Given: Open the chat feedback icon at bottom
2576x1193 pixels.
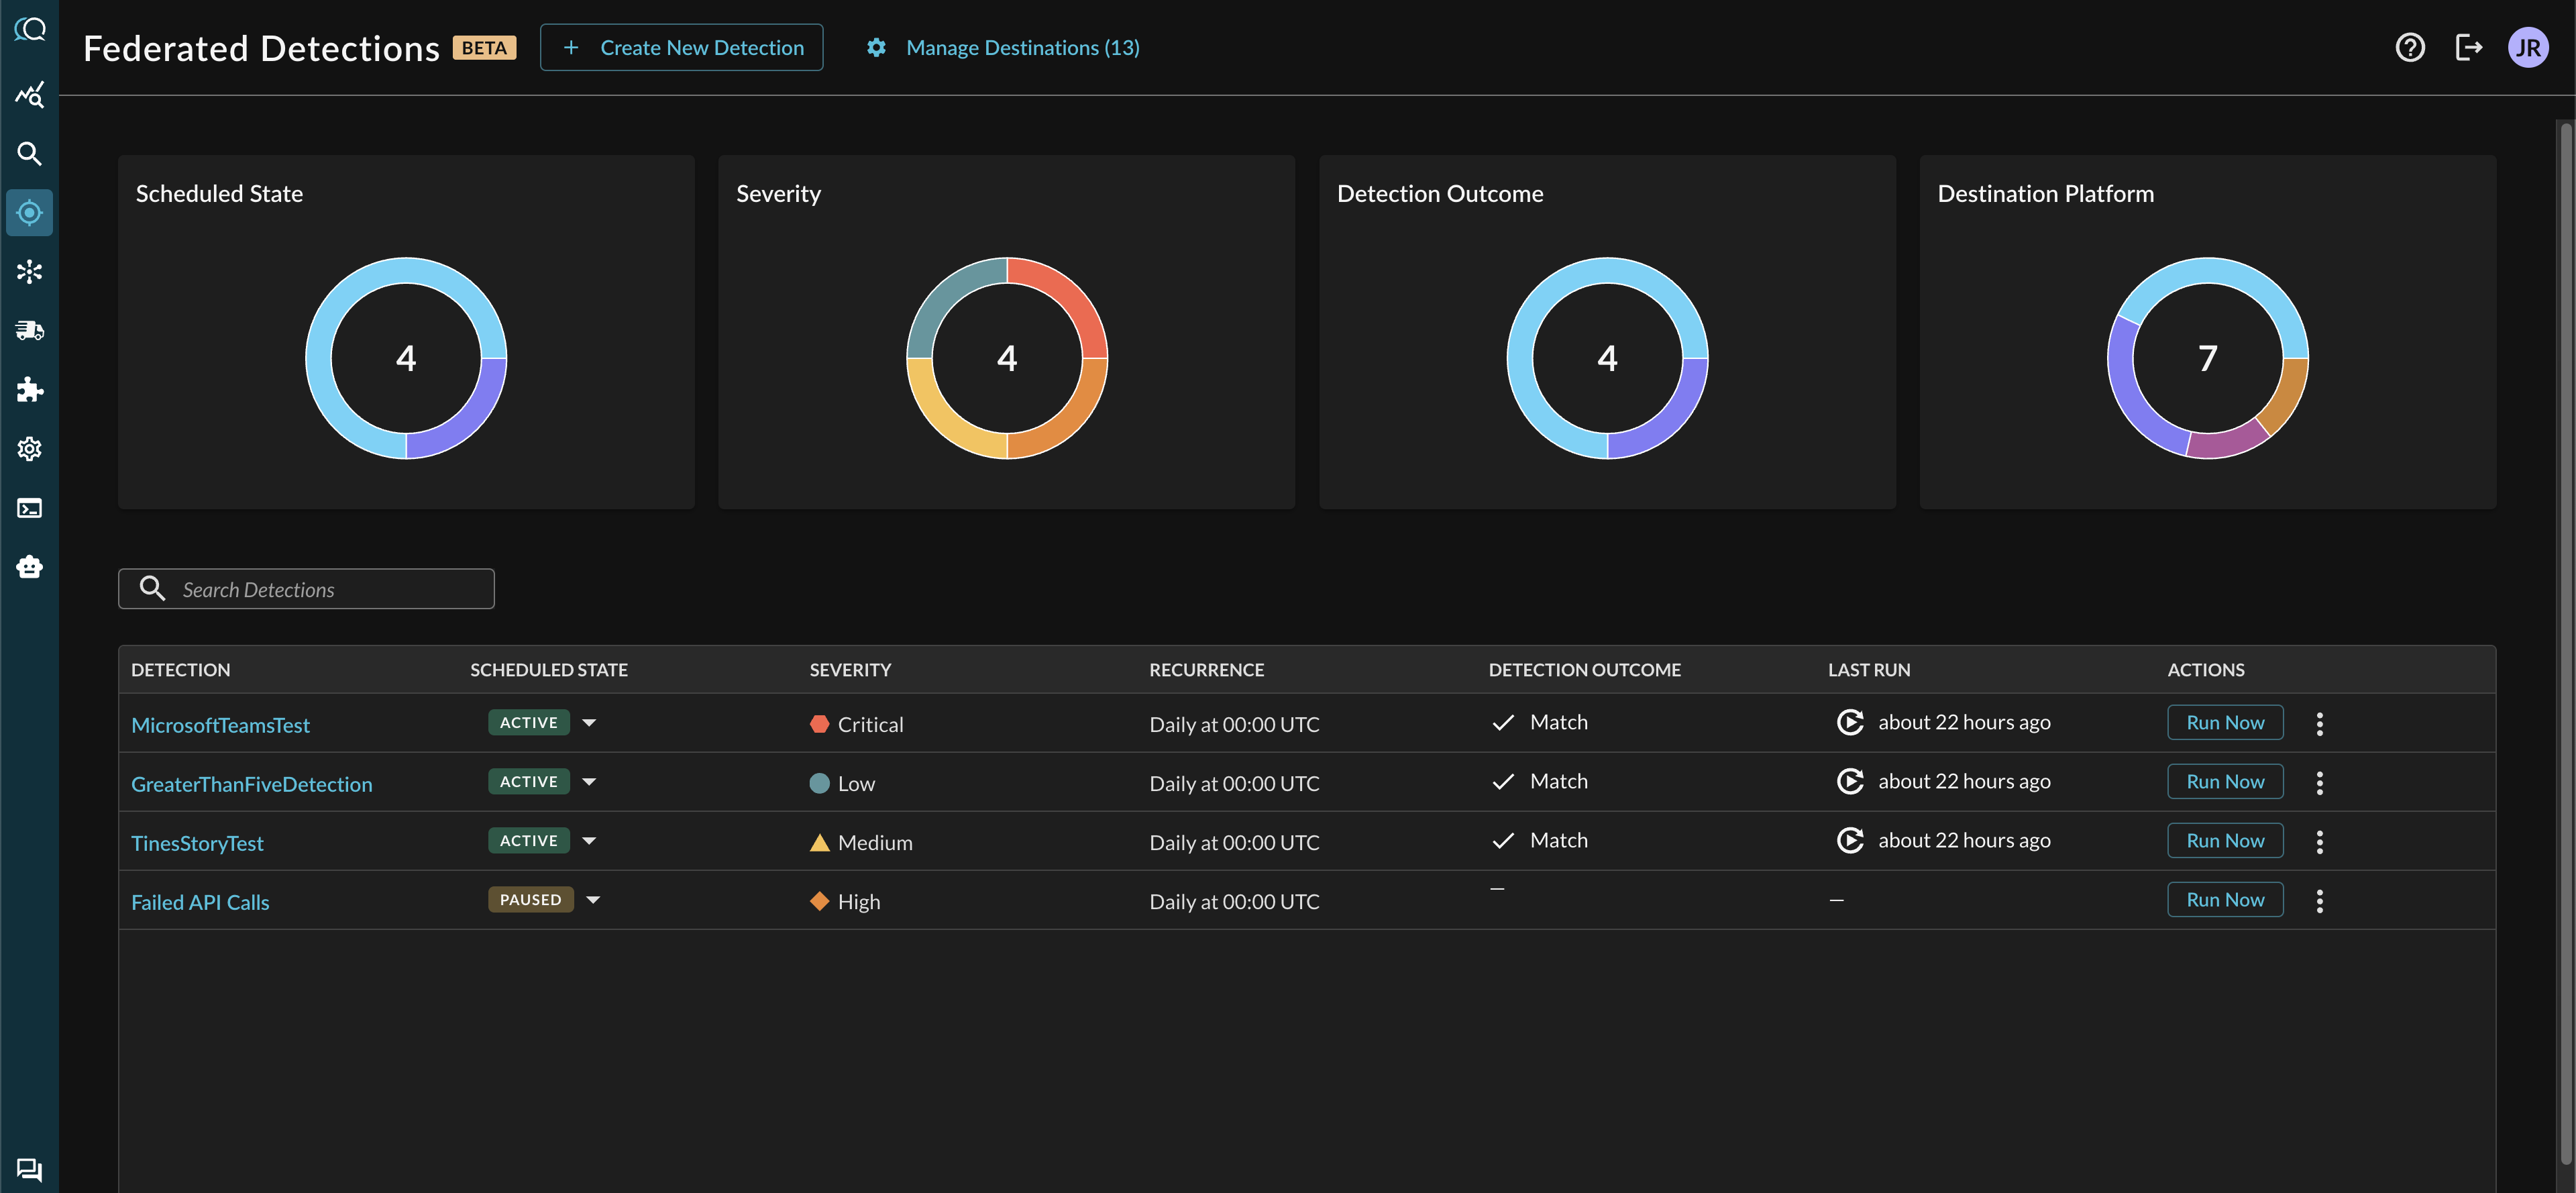Looking at the screenshot, I should click(x=29, y=1169).
